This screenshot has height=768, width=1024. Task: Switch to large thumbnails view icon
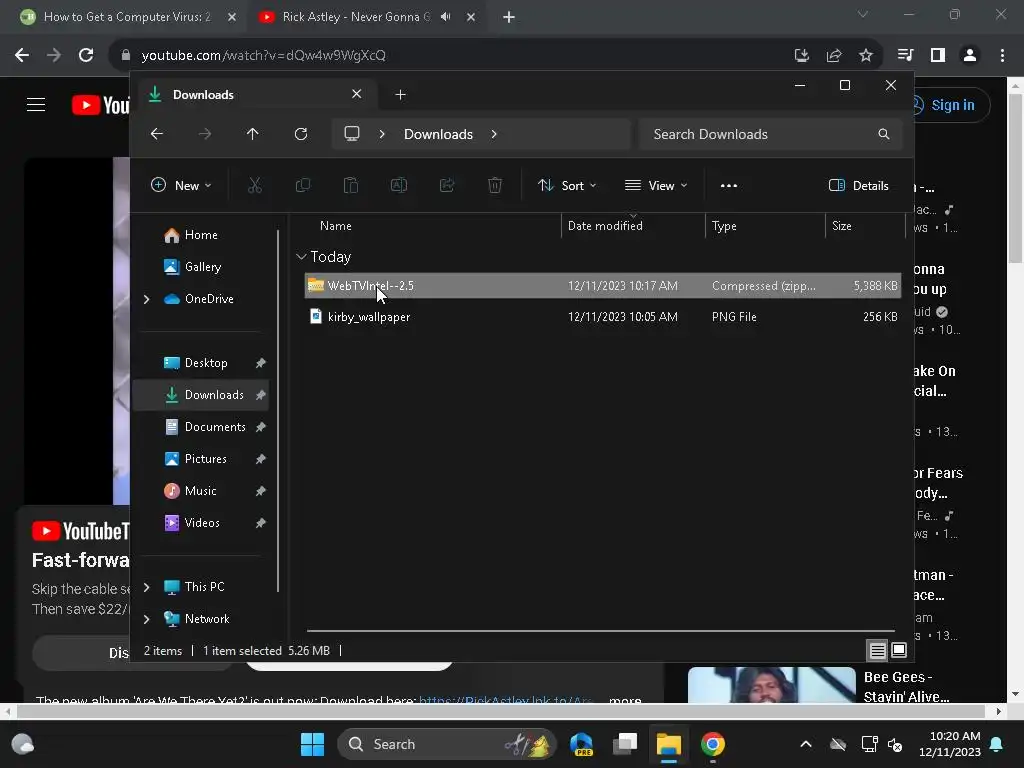(899, 650)
